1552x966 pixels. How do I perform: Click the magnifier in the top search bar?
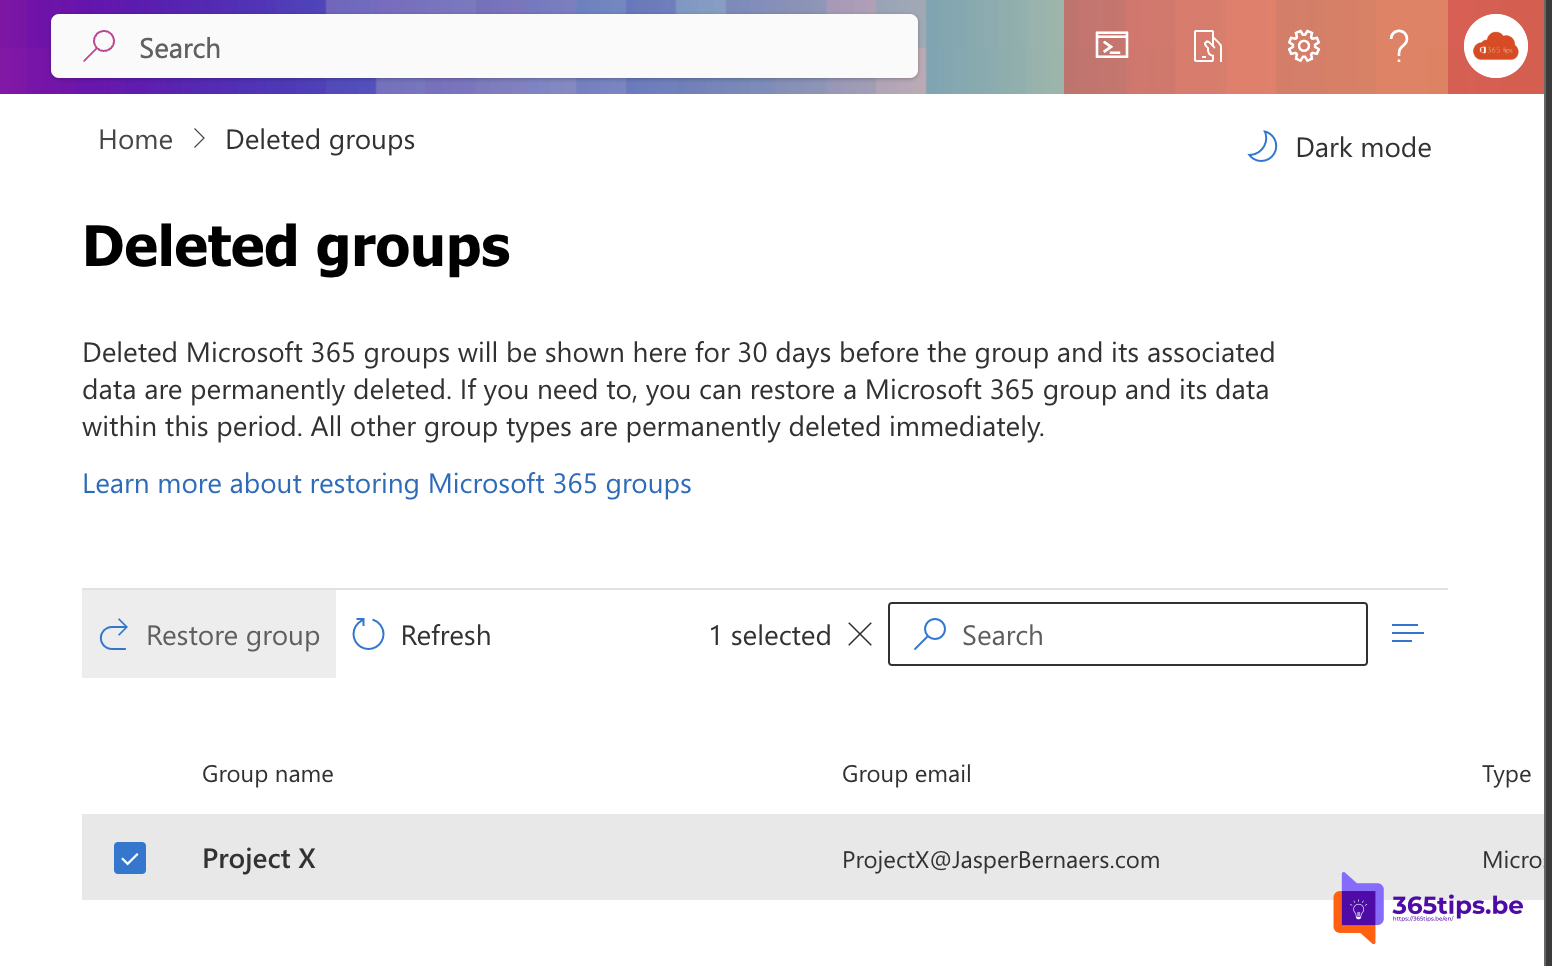tap(99, 46)
